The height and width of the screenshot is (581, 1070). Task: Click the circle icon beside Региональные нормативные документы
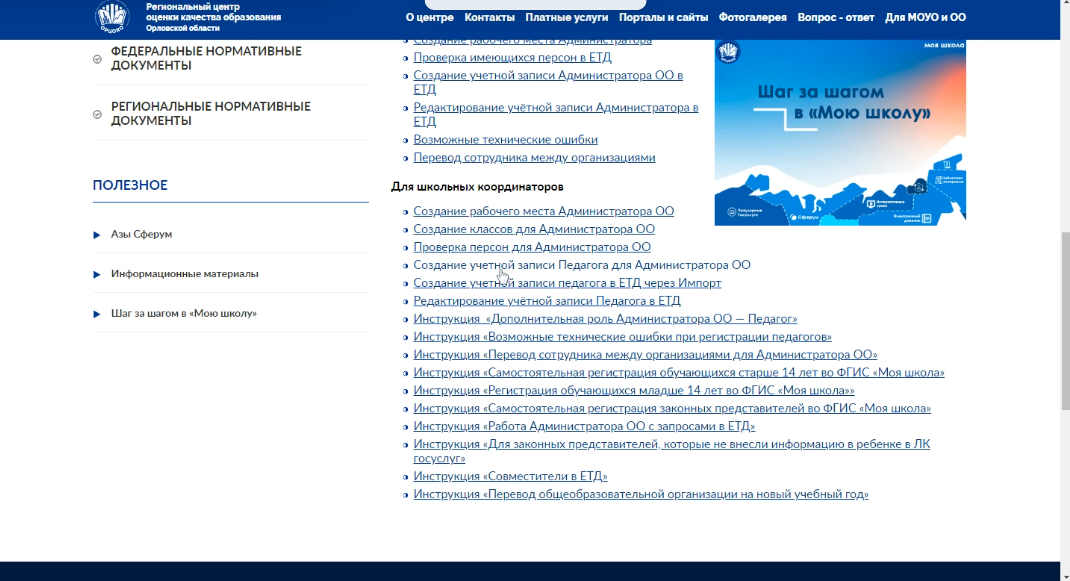pos(97,114)
